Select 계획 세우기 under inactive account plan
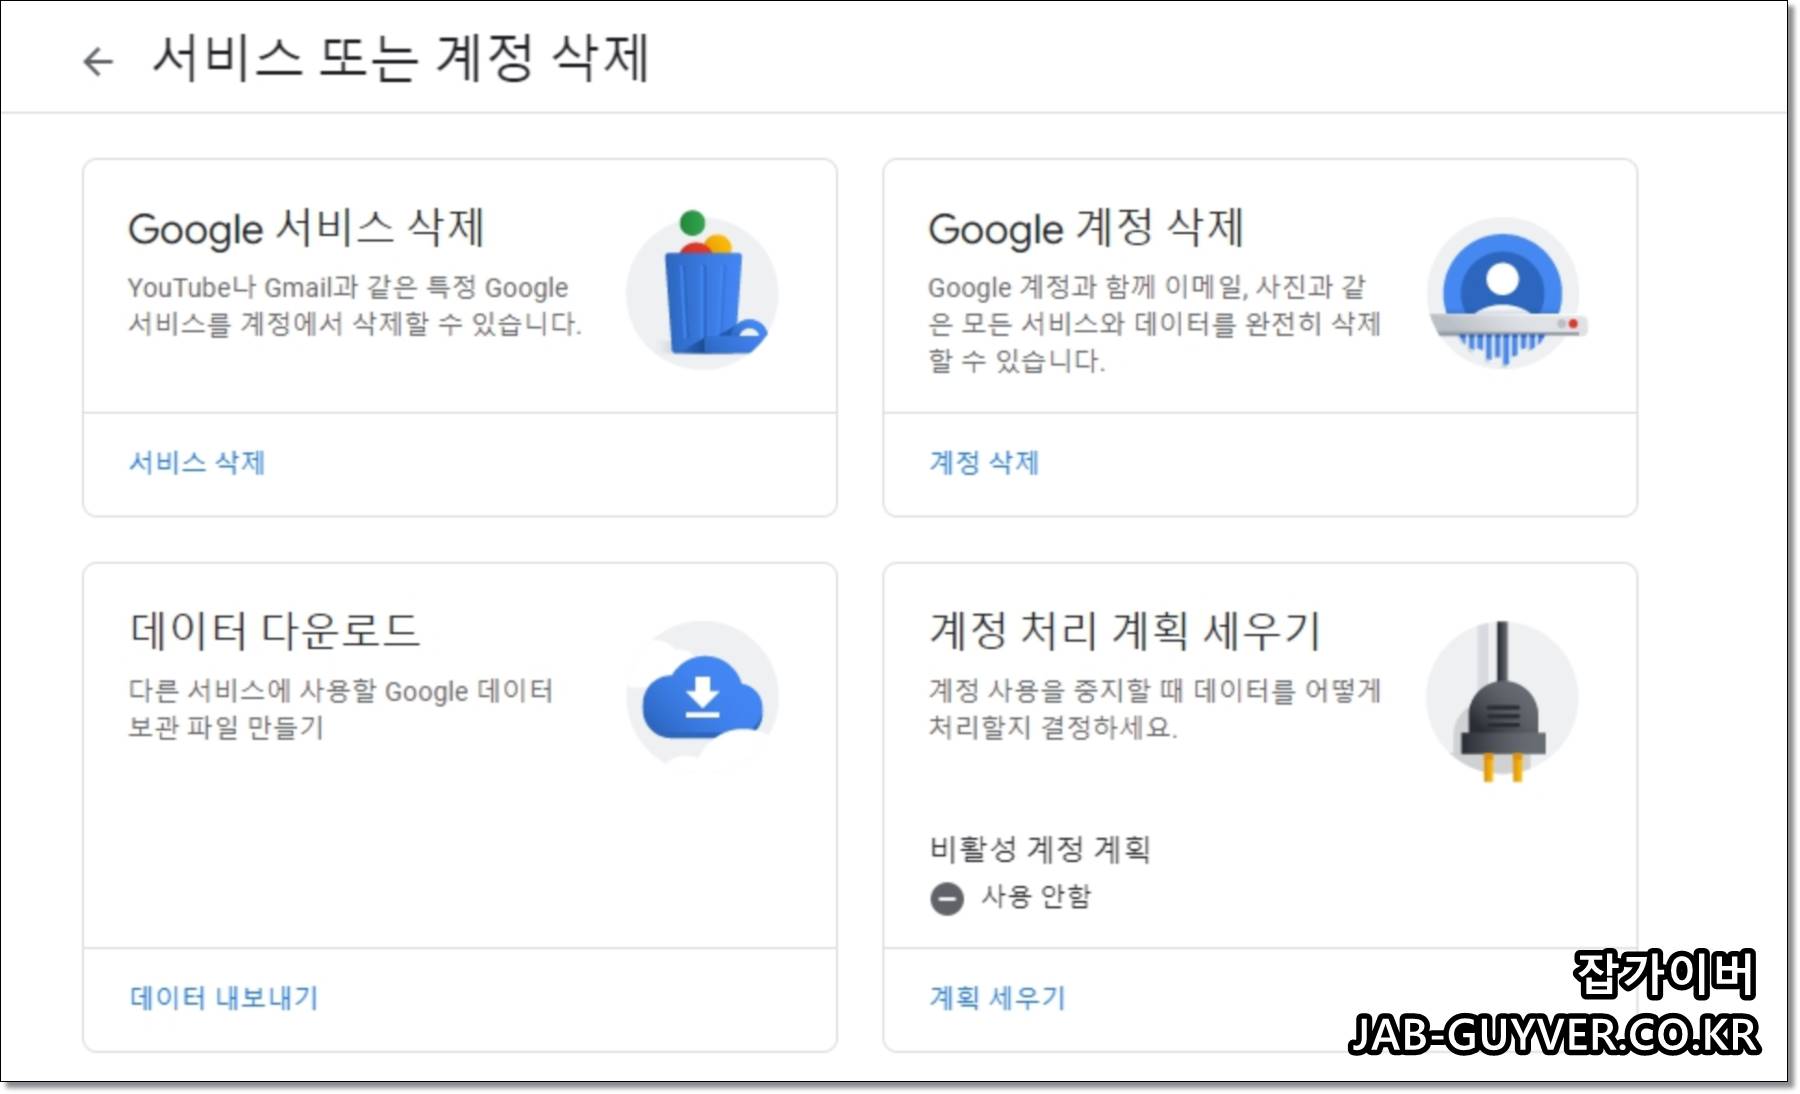 (x=996, y=998)
